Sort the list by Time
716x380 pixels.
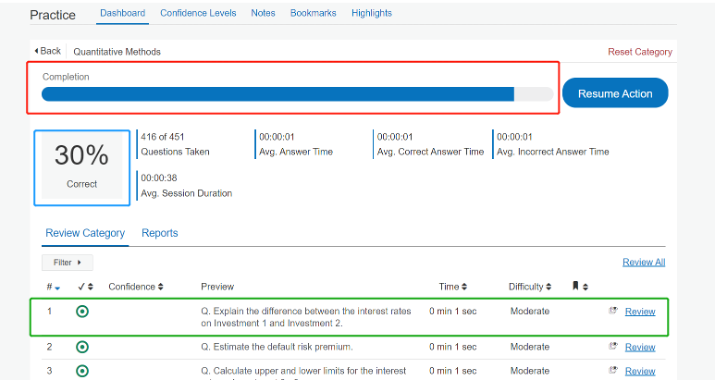tap(453, 287)
